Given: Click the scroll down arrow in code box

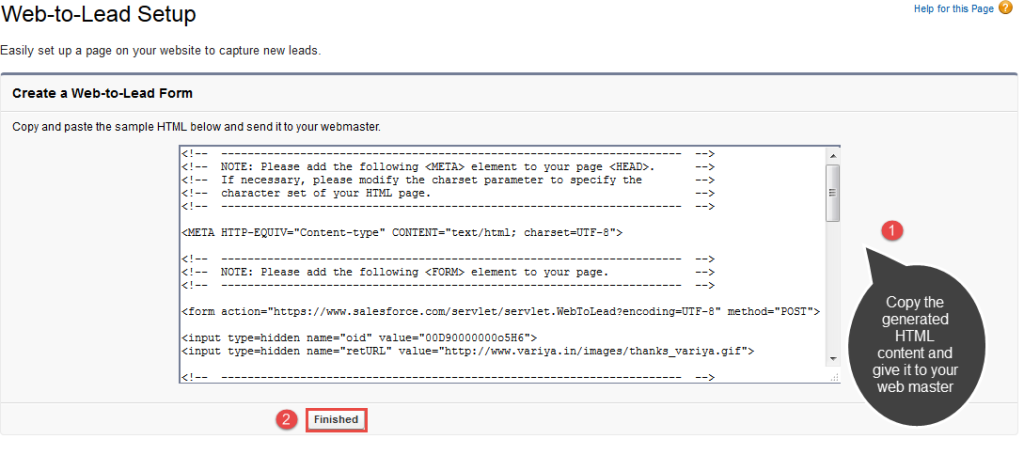Looking at the screenshot, I should [832, 359].
